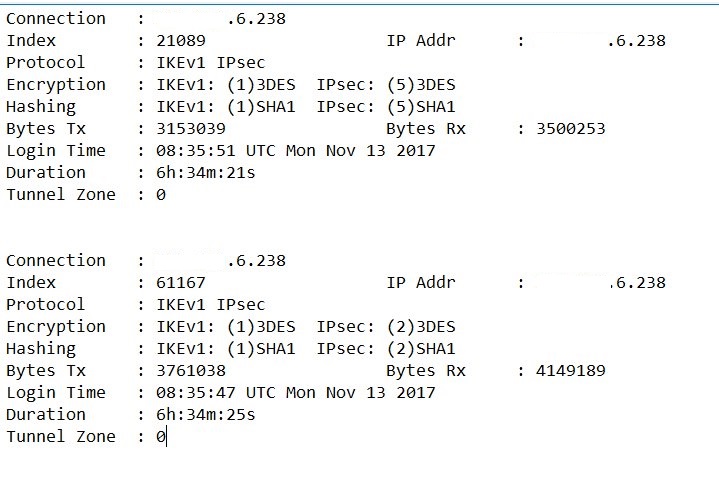
Task: Click IP Addr value in second block
Action: [600, 282]
